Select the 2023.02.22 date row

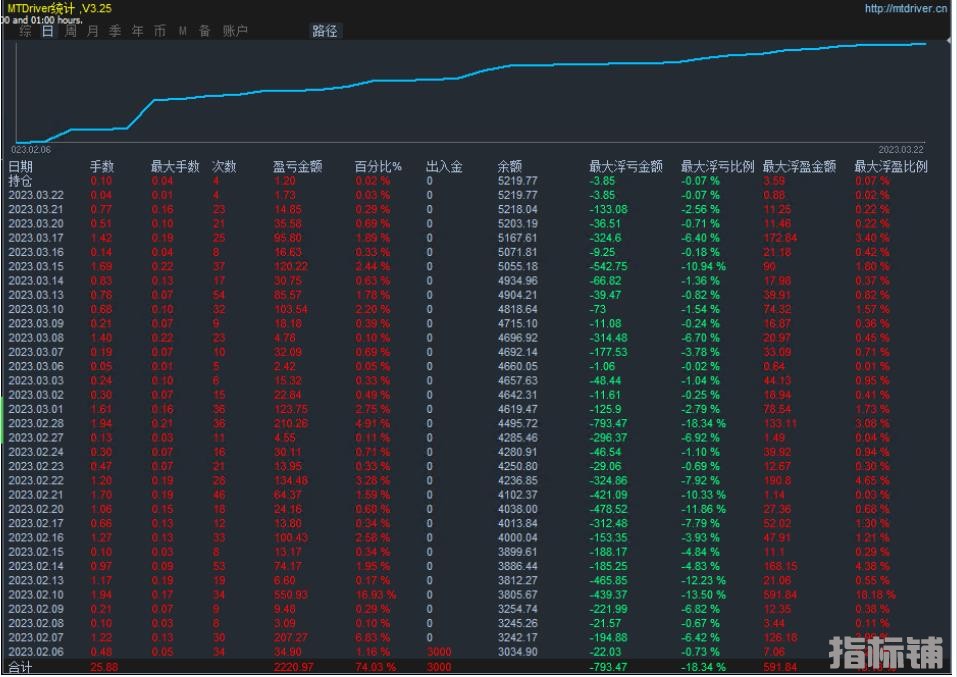point(36,480)
